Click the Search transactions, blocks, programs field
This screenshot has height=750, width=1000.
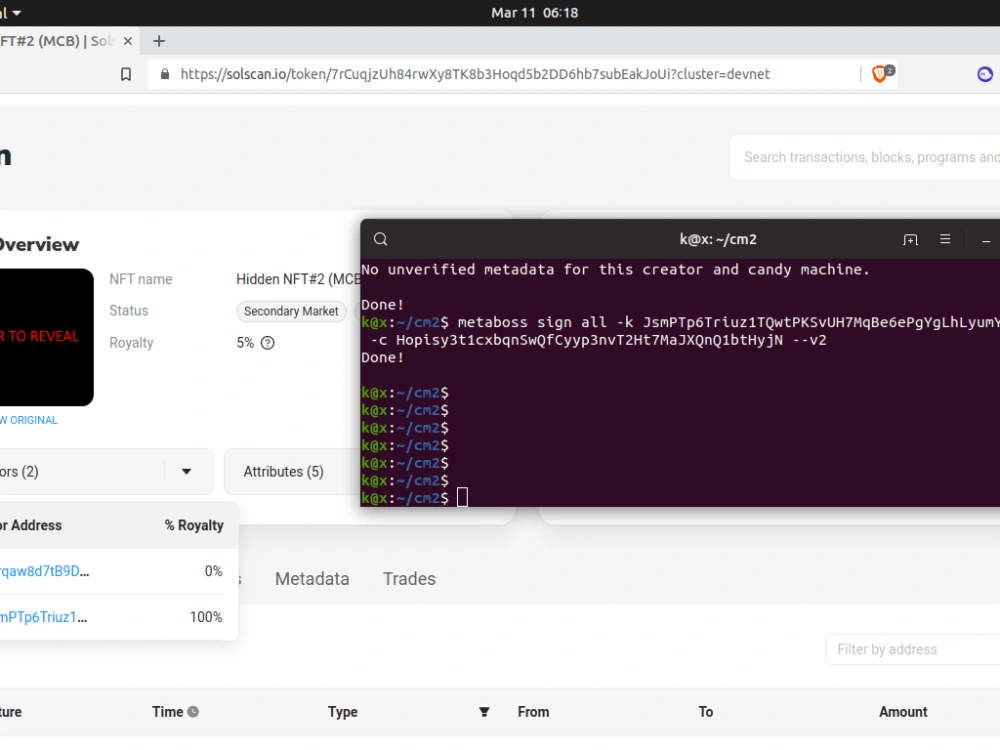[x=867, y=157]
